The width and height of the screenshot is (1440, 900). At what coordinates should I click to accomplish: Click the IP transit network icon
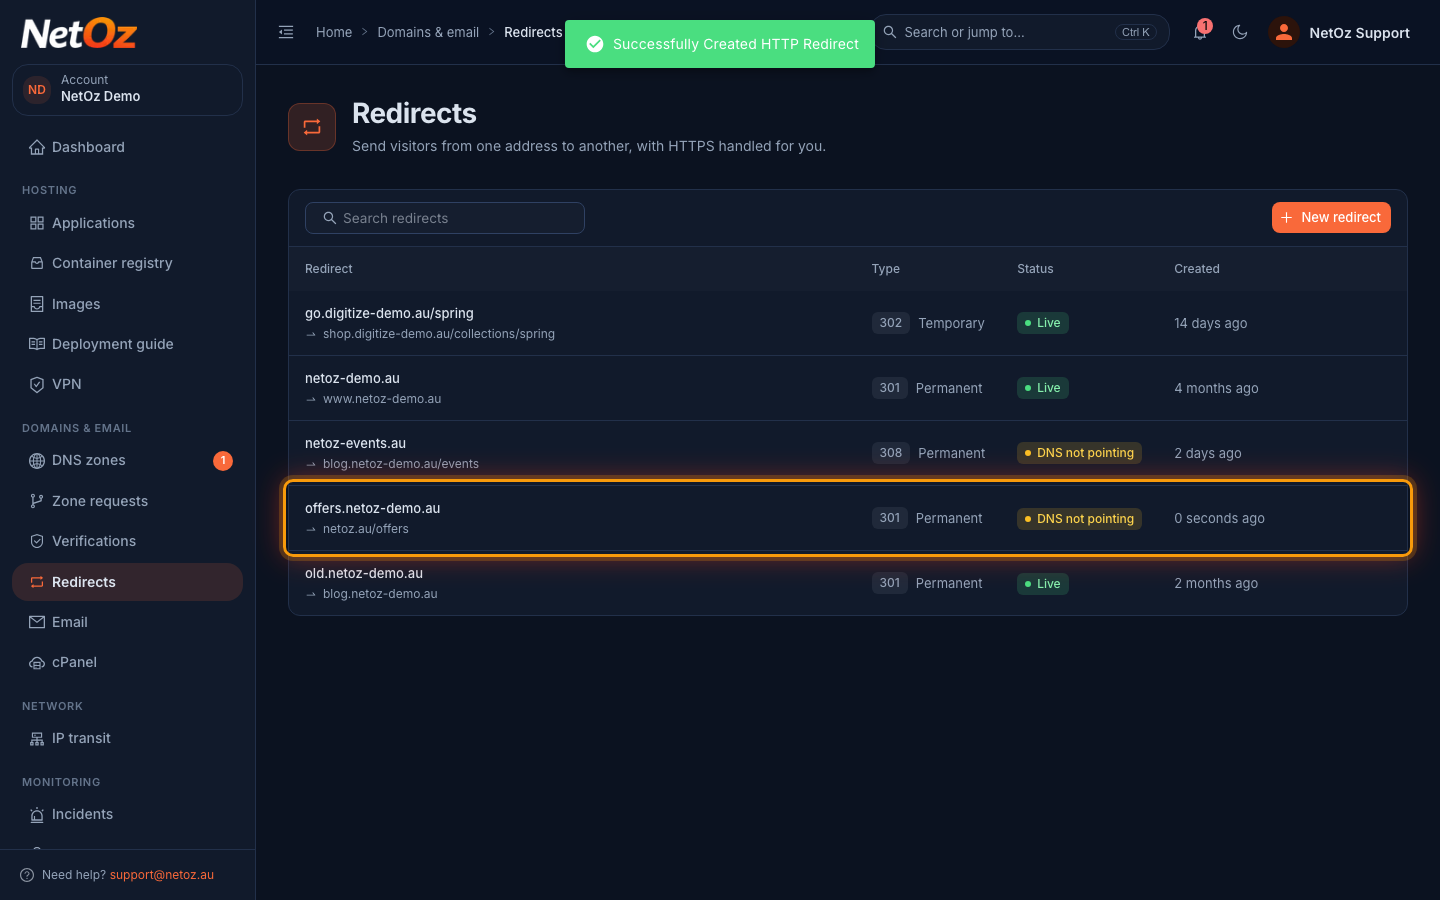coord(37,738)
